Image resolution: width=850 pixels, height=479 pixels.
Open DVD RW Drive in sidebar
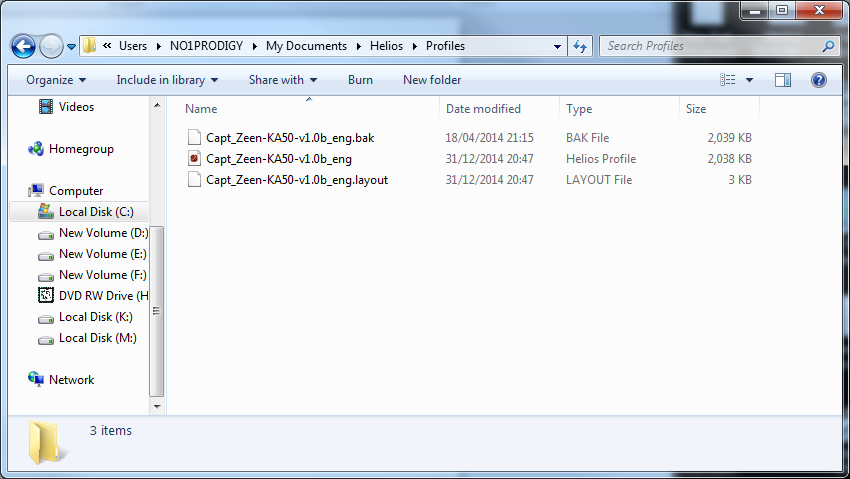click(x=103, y=296)
